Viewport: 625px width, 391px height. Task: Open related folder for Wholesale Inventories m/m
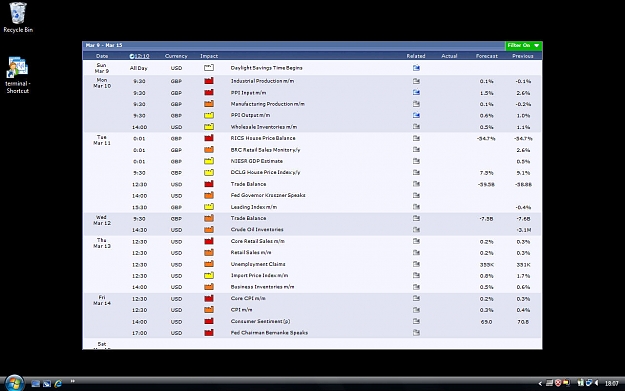pos(416,127)
